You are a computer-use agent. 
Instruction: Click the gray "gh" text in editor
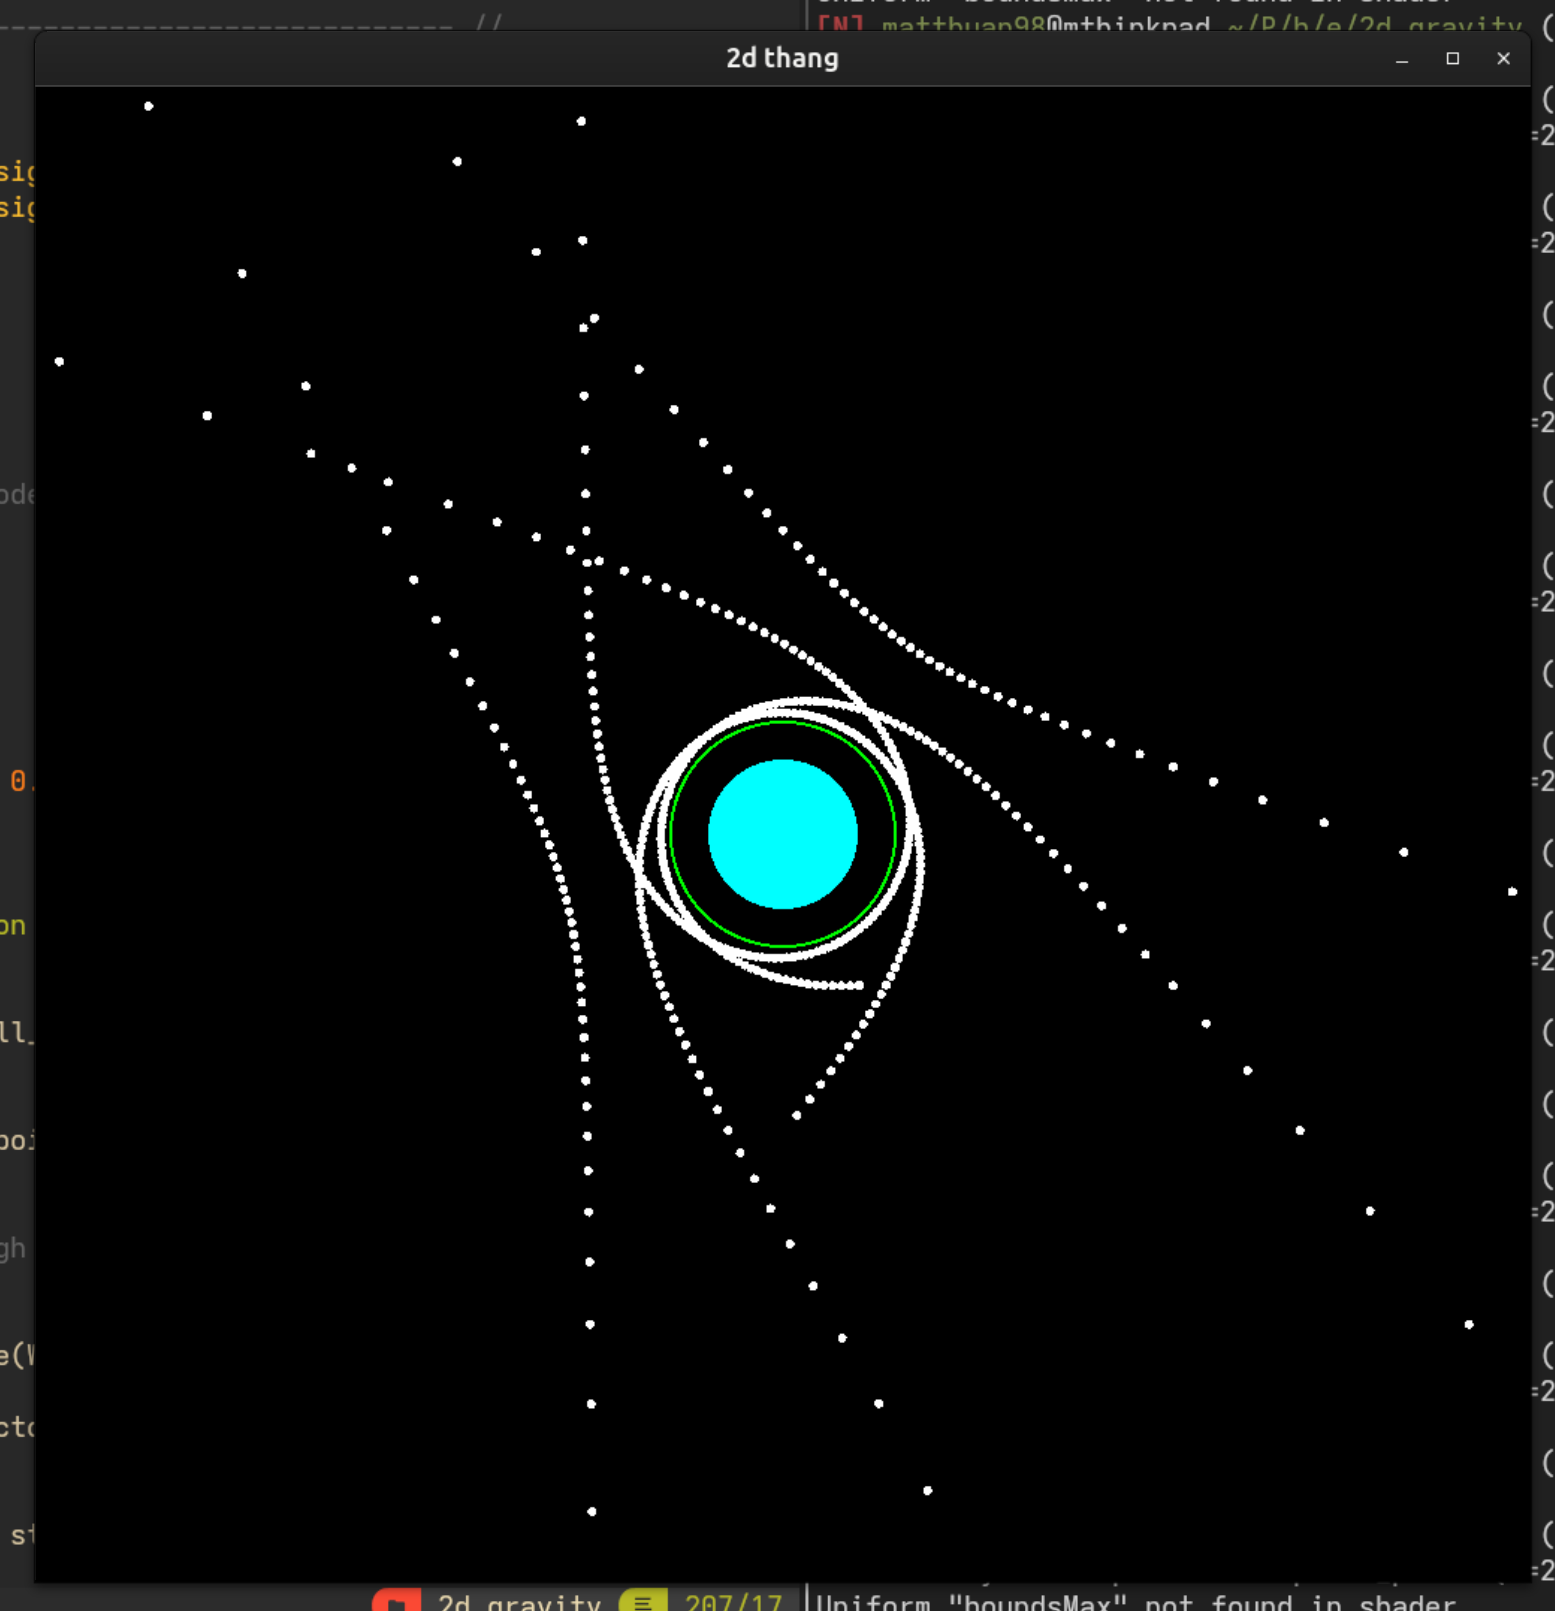(13, 1248)
